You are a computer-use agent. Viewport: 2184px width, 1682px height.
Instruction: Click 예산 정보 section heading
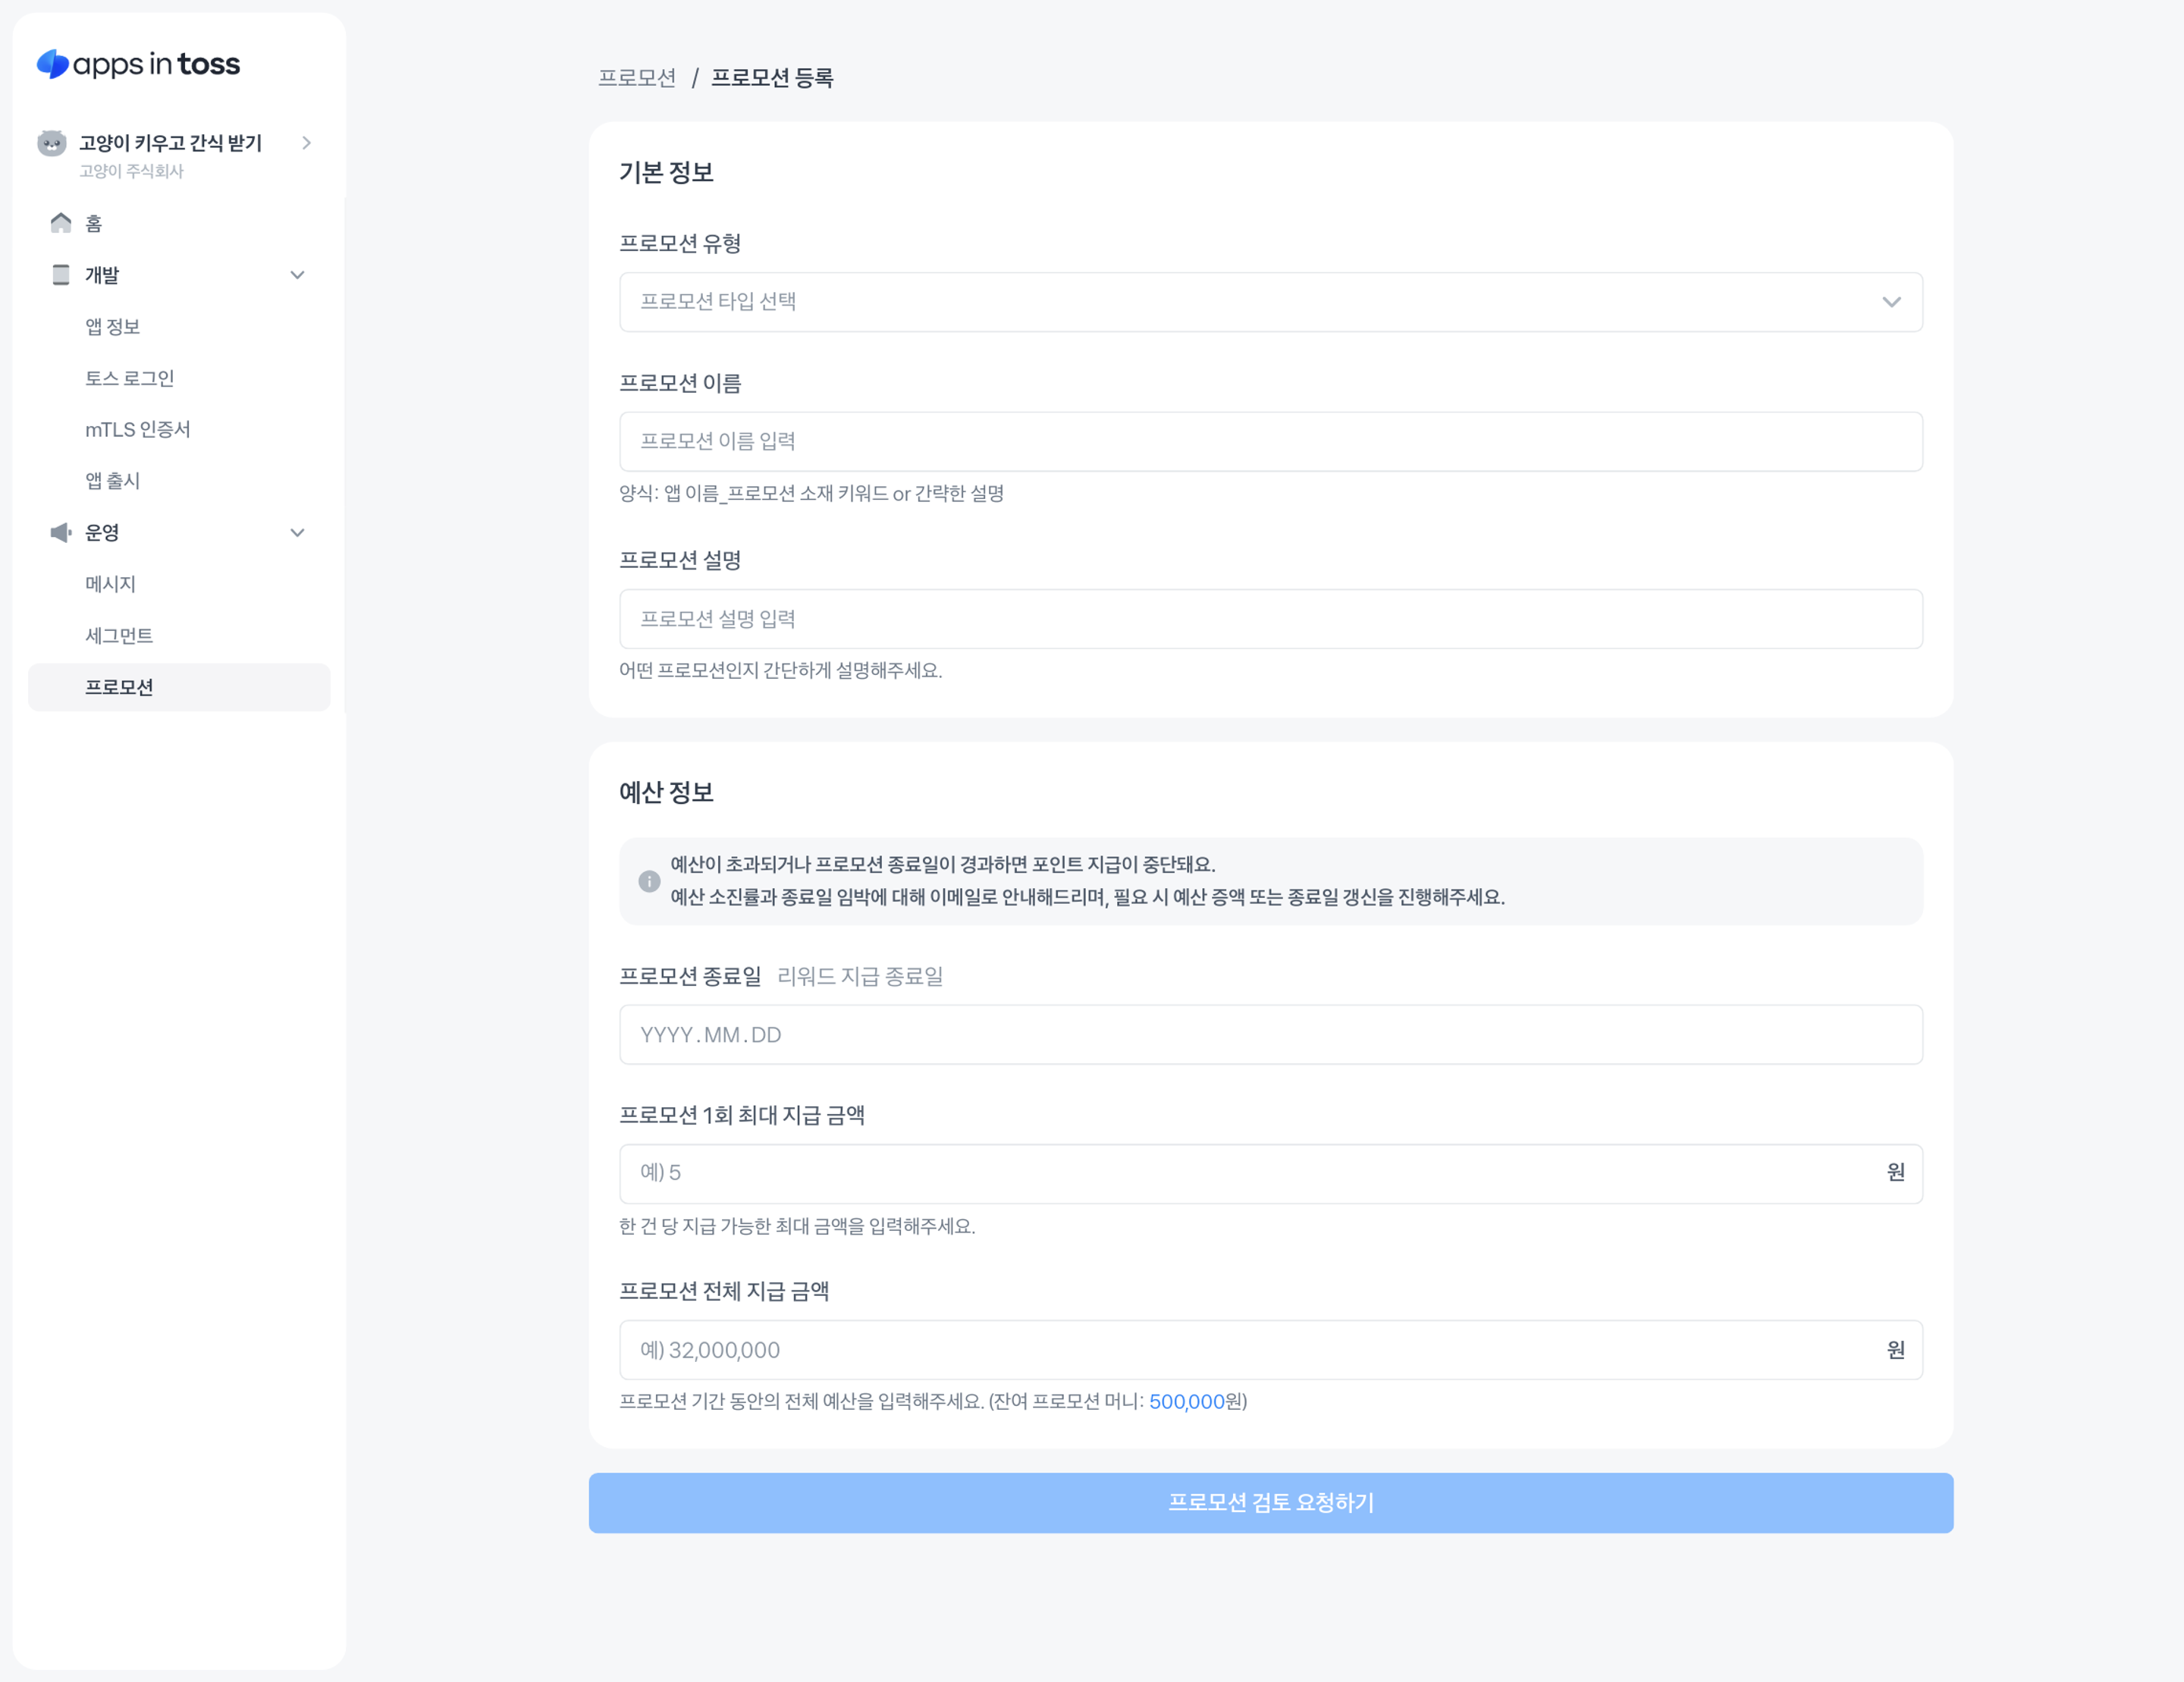coord(666,792)
